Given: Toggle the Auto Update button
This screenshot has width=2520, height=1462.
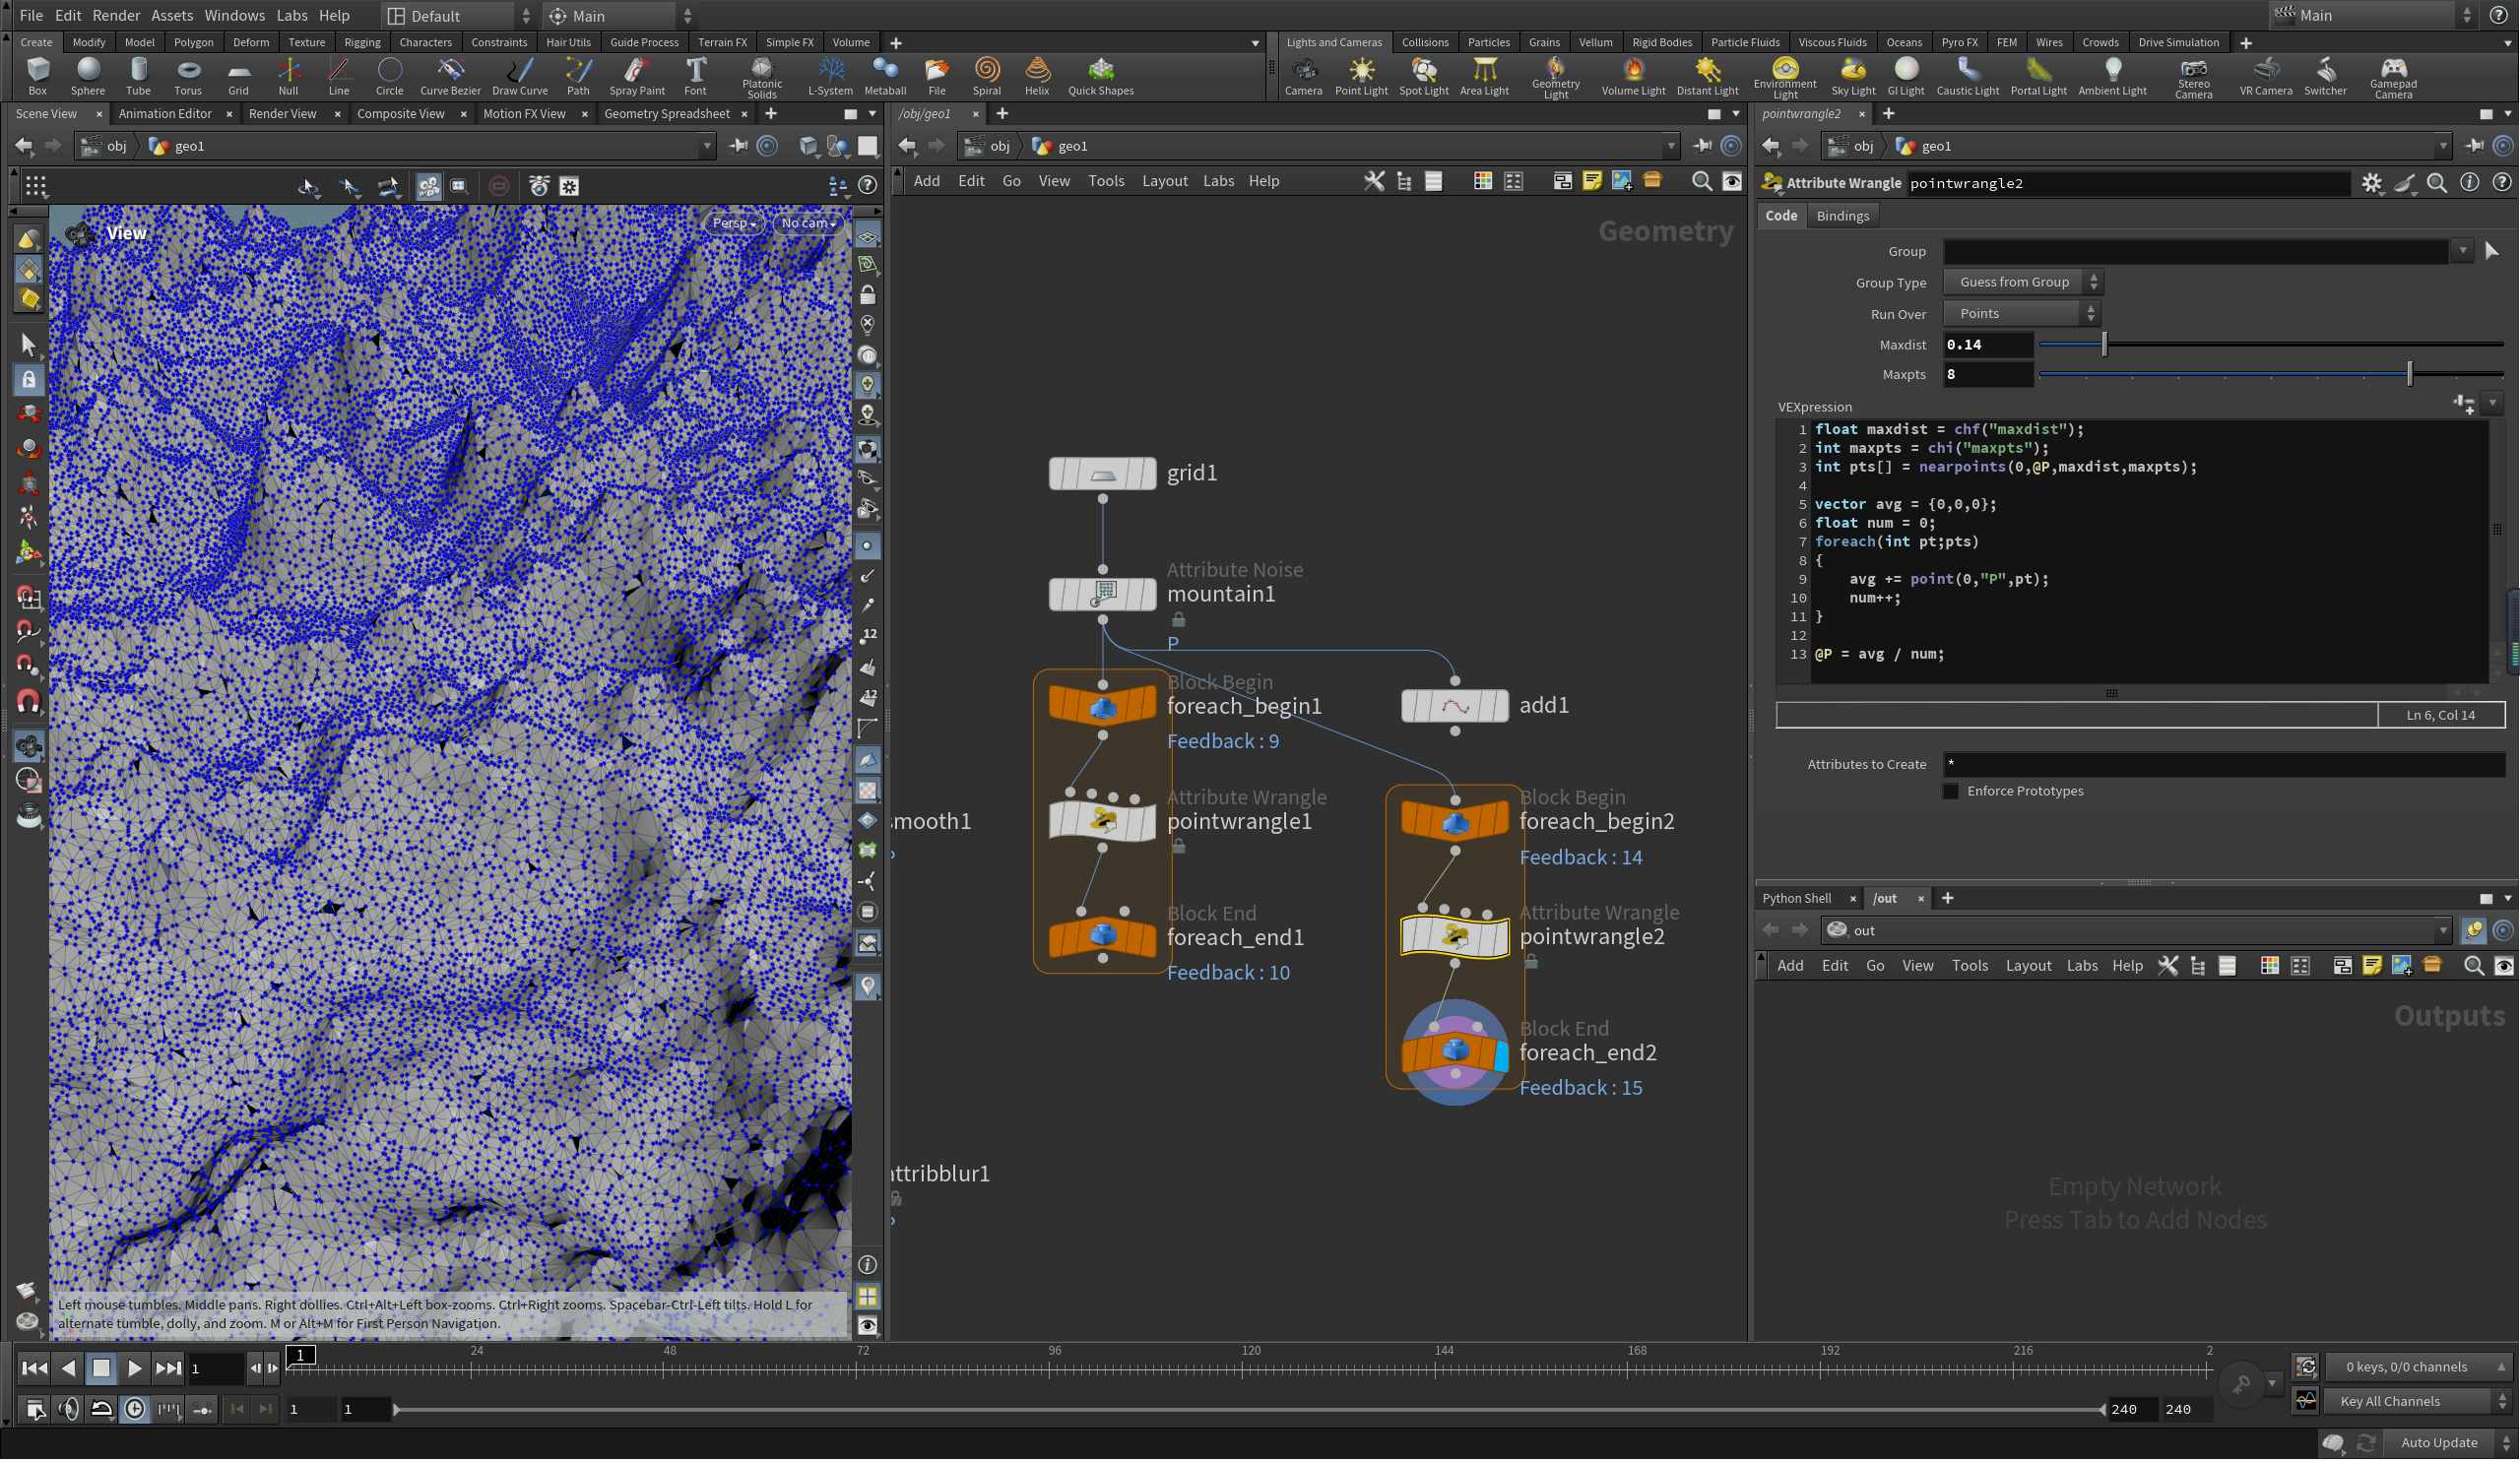Looking at the screenshot, I should 2439,1445.
